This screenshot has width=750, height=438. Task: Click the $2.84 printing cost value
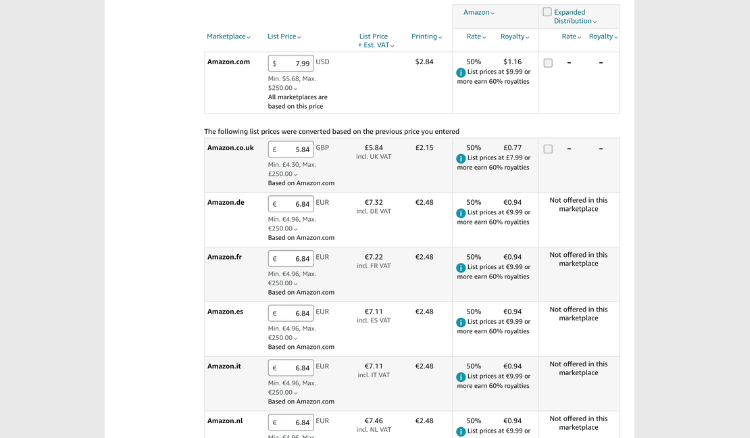[x=424, y=62]
